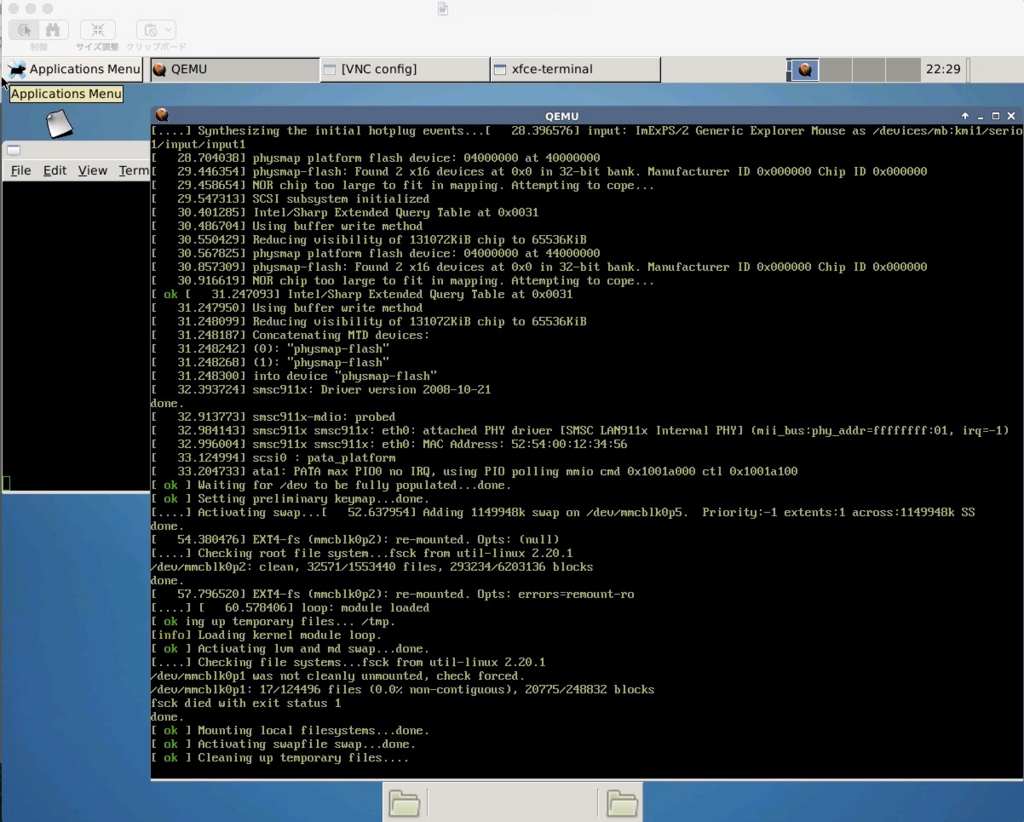The width and height of the screenshot is (1024, 822).
Task: Click 'loop: module loaded' line
Action: coord(290,608)
